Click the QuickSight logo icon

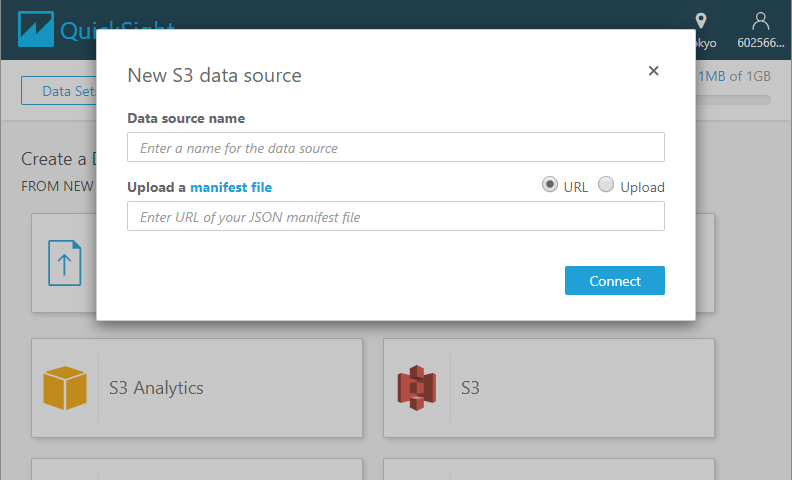point(36,30)
